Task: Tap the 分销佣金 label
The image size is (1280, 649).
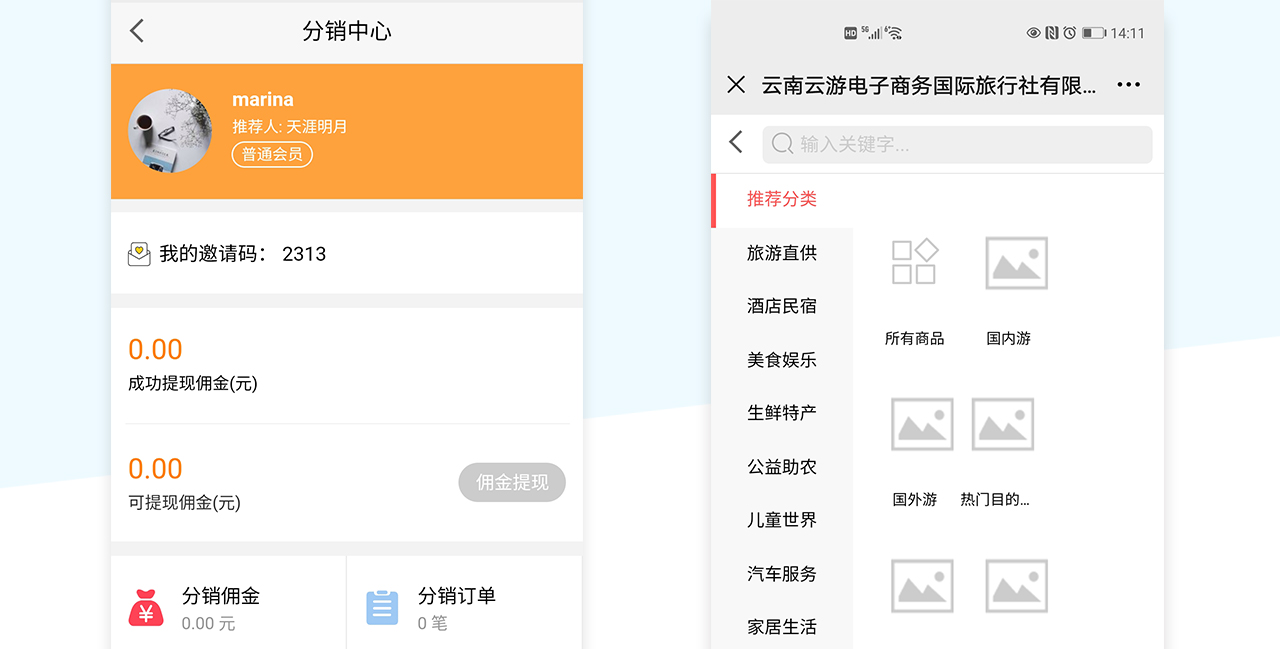Action: pos(221,596)
